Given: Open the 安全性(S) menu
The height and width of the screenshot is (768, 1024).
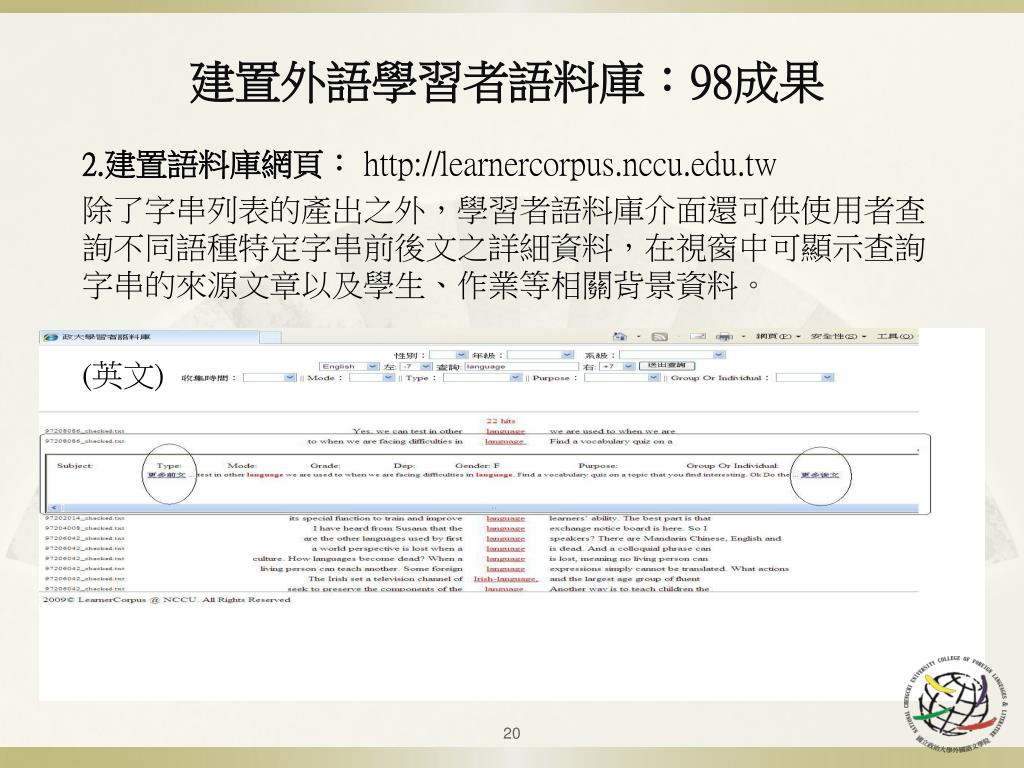Looking at the screenshot, I should click(839, 337).
